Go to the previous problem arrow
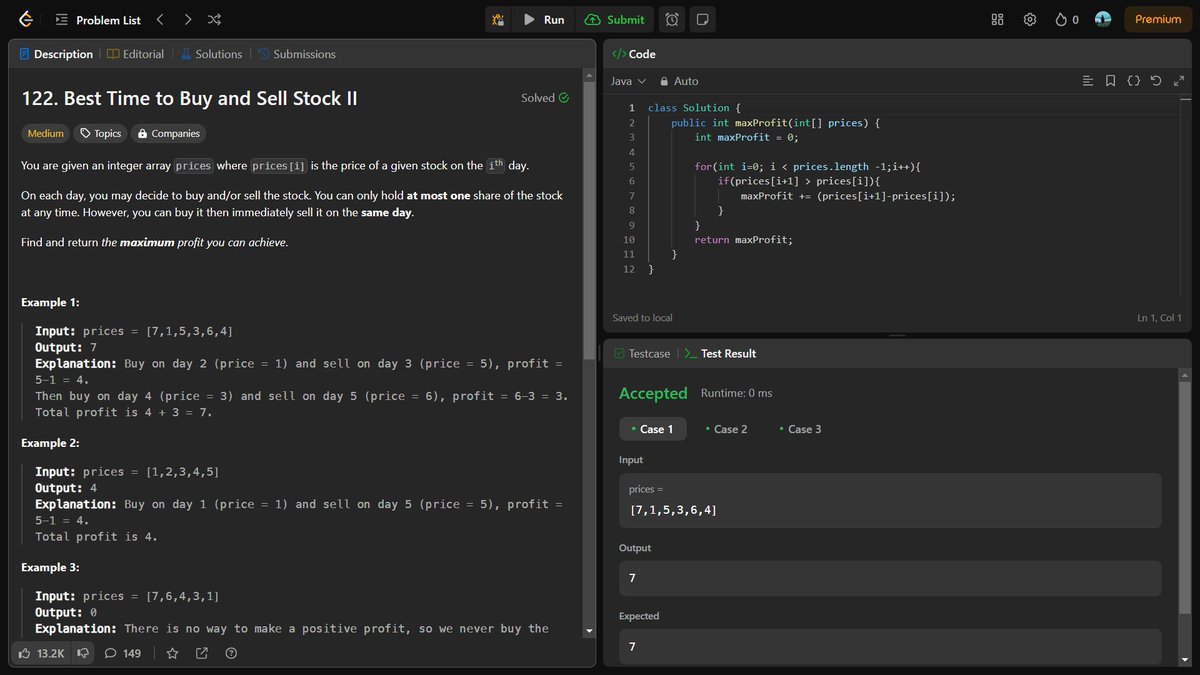The height and width of the screenshot is (675, 1200). coord(160,19)
